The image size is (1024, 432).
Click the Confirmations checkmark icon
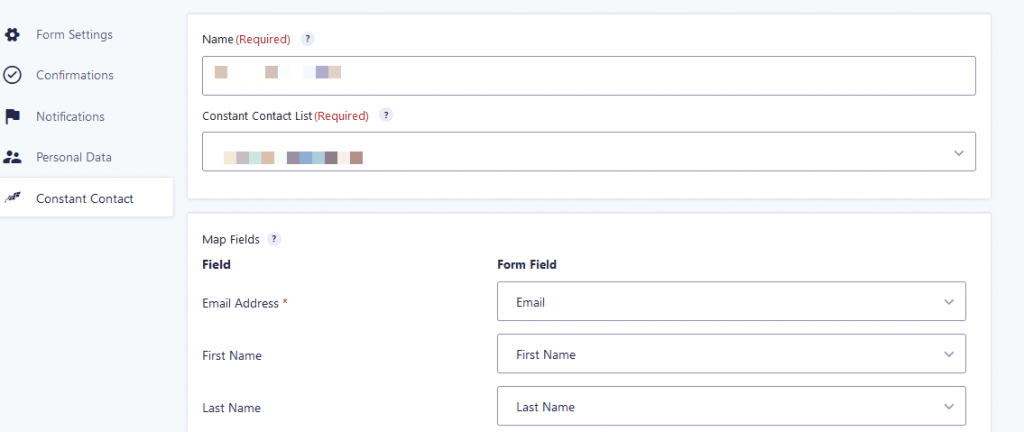pos(12,75)
